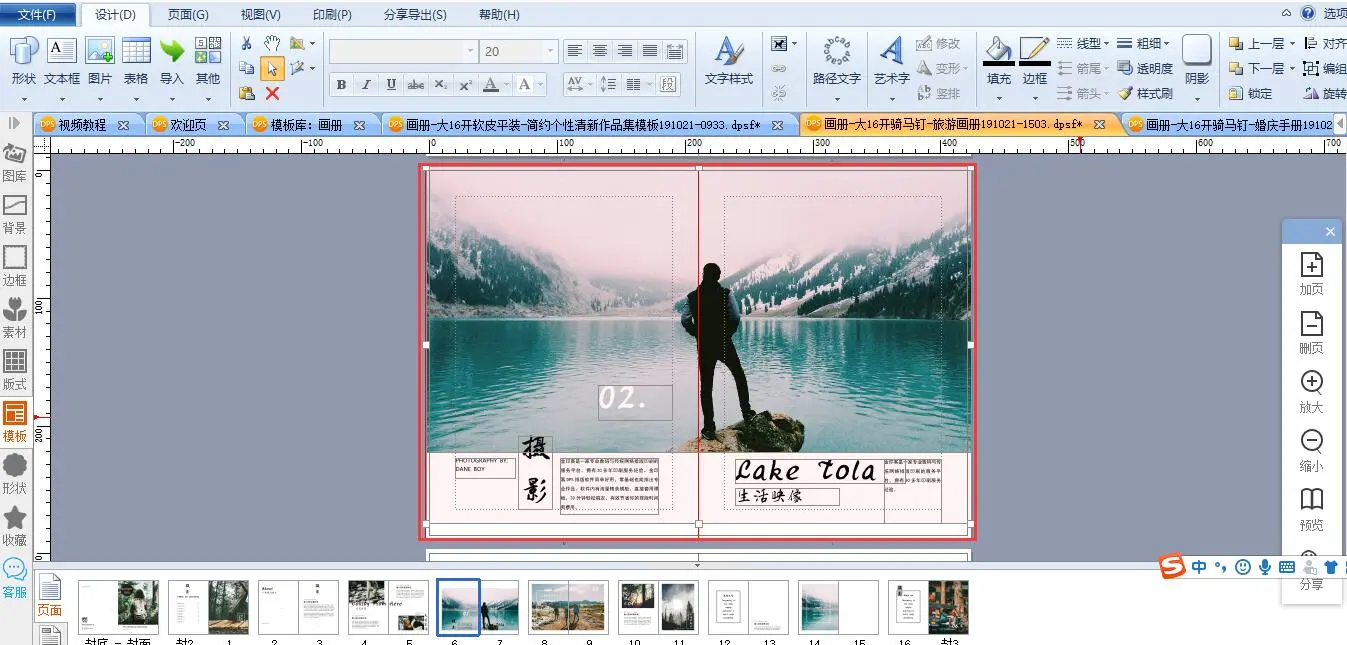Click the red delete X icon
Image resolution: width=1347 pixels, height=645 pixels.
272,93
